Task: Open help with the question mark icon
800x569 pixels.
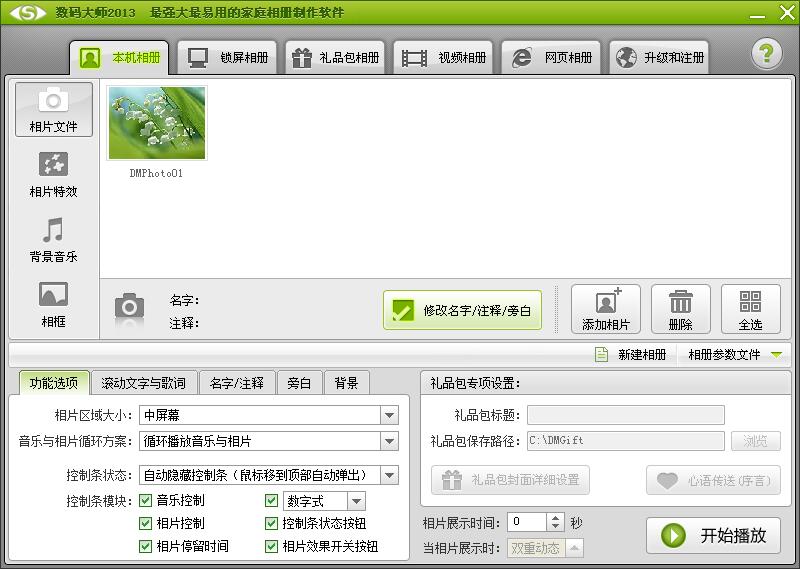Action: [766, 54]
